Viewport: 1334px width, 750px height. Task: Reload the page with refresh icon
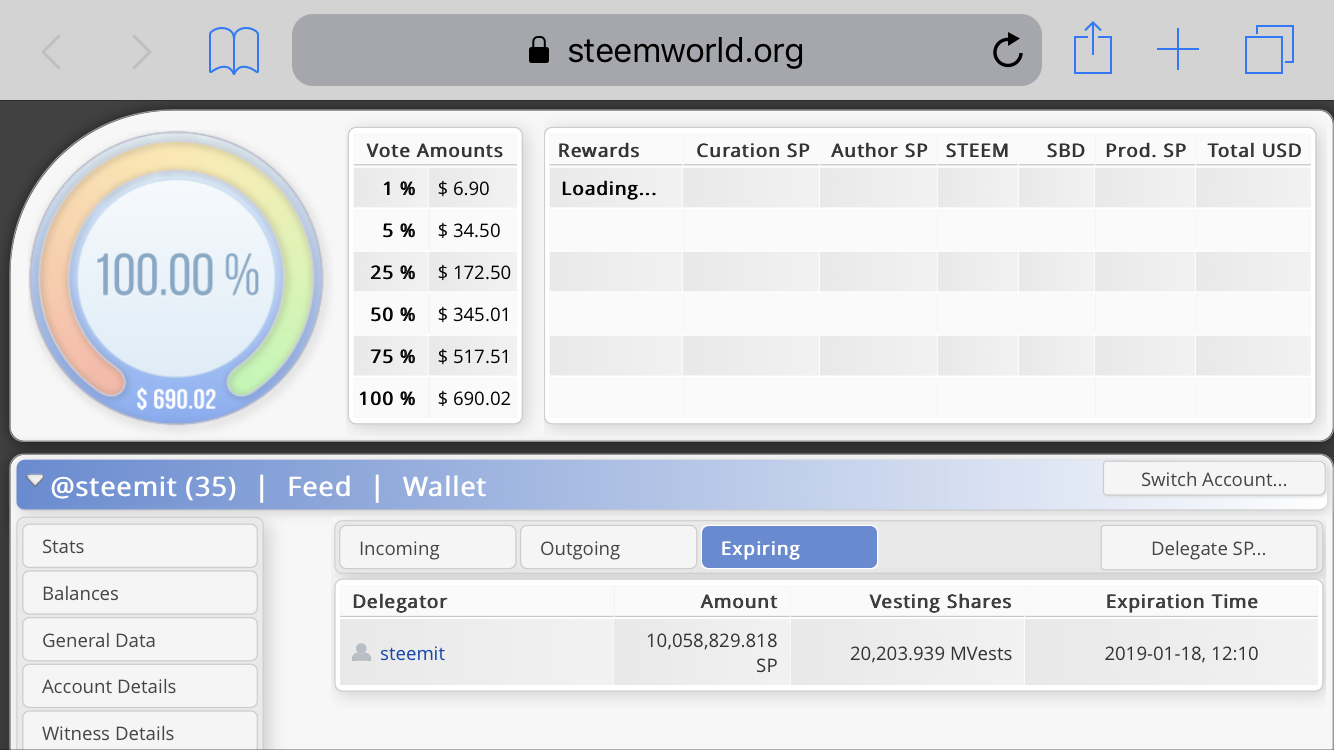[x=1007, y=50]
